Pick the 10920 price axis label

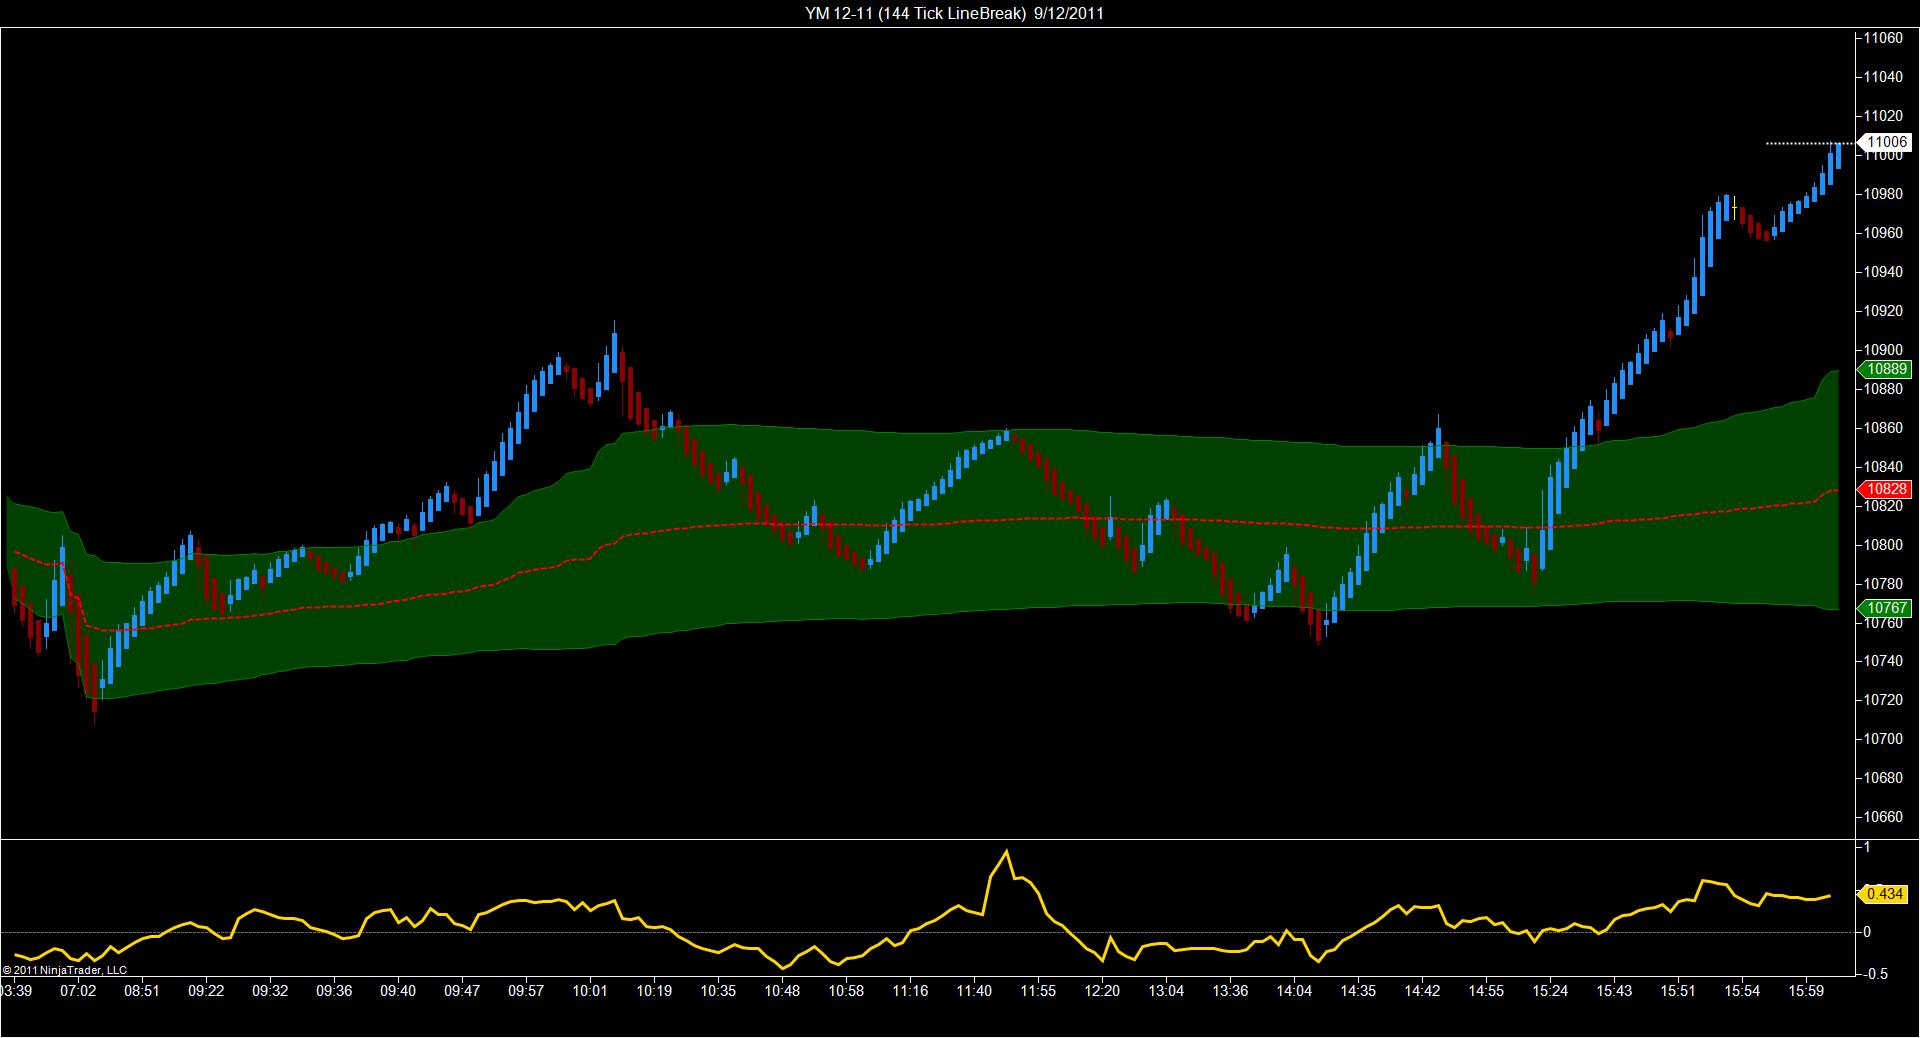pyautogui.click(x=1882, y=311)
